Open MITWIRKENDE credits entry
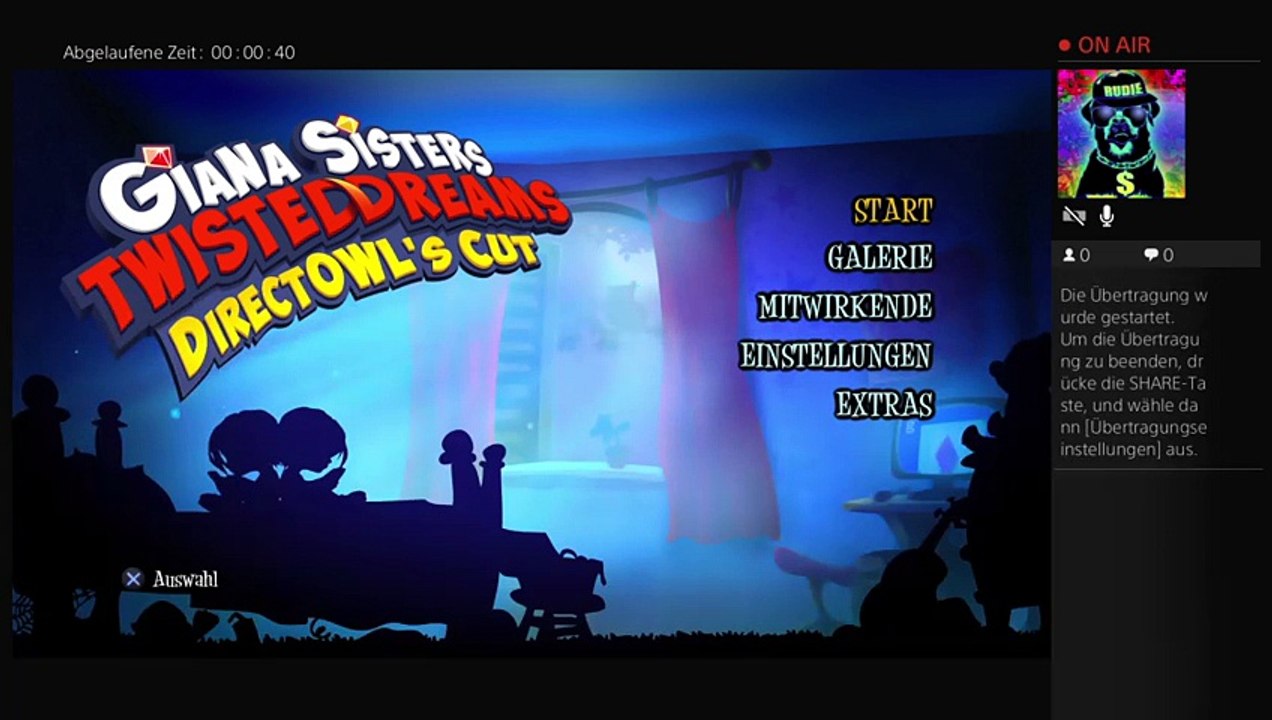The height and width of the screenshot is (720, 1272). (845, 306)
